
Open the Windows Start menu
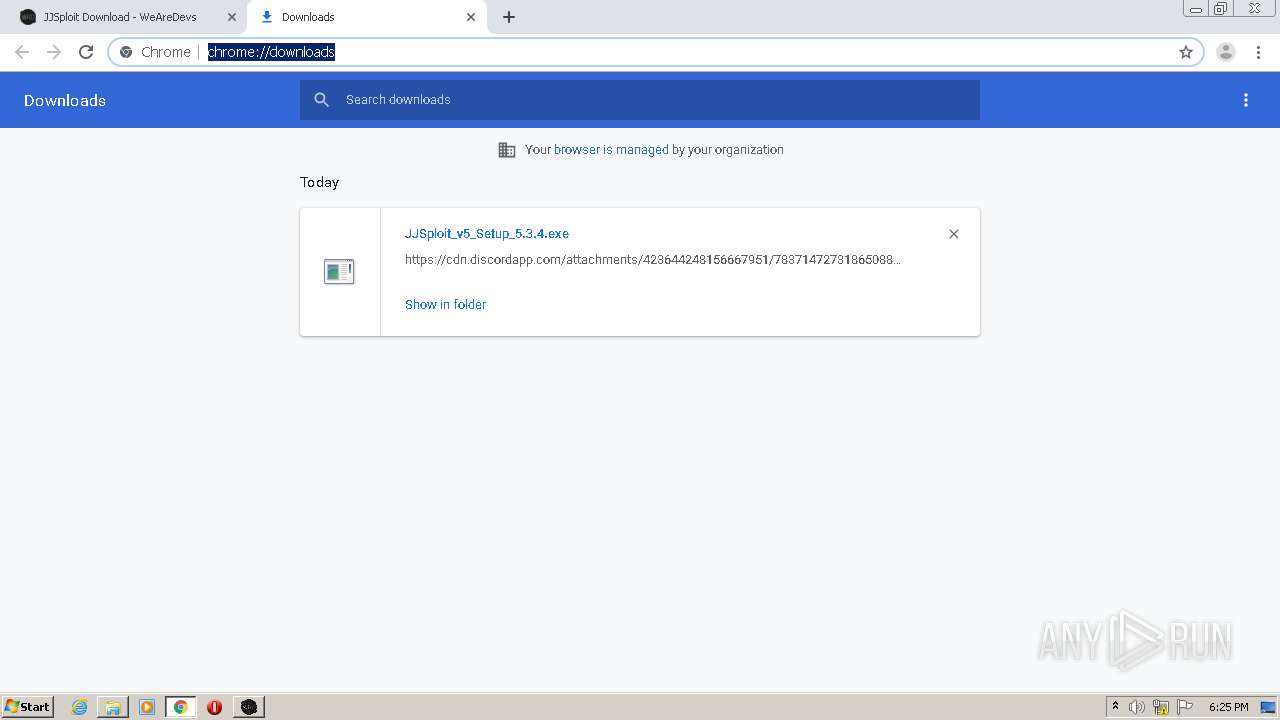point(28,707)
